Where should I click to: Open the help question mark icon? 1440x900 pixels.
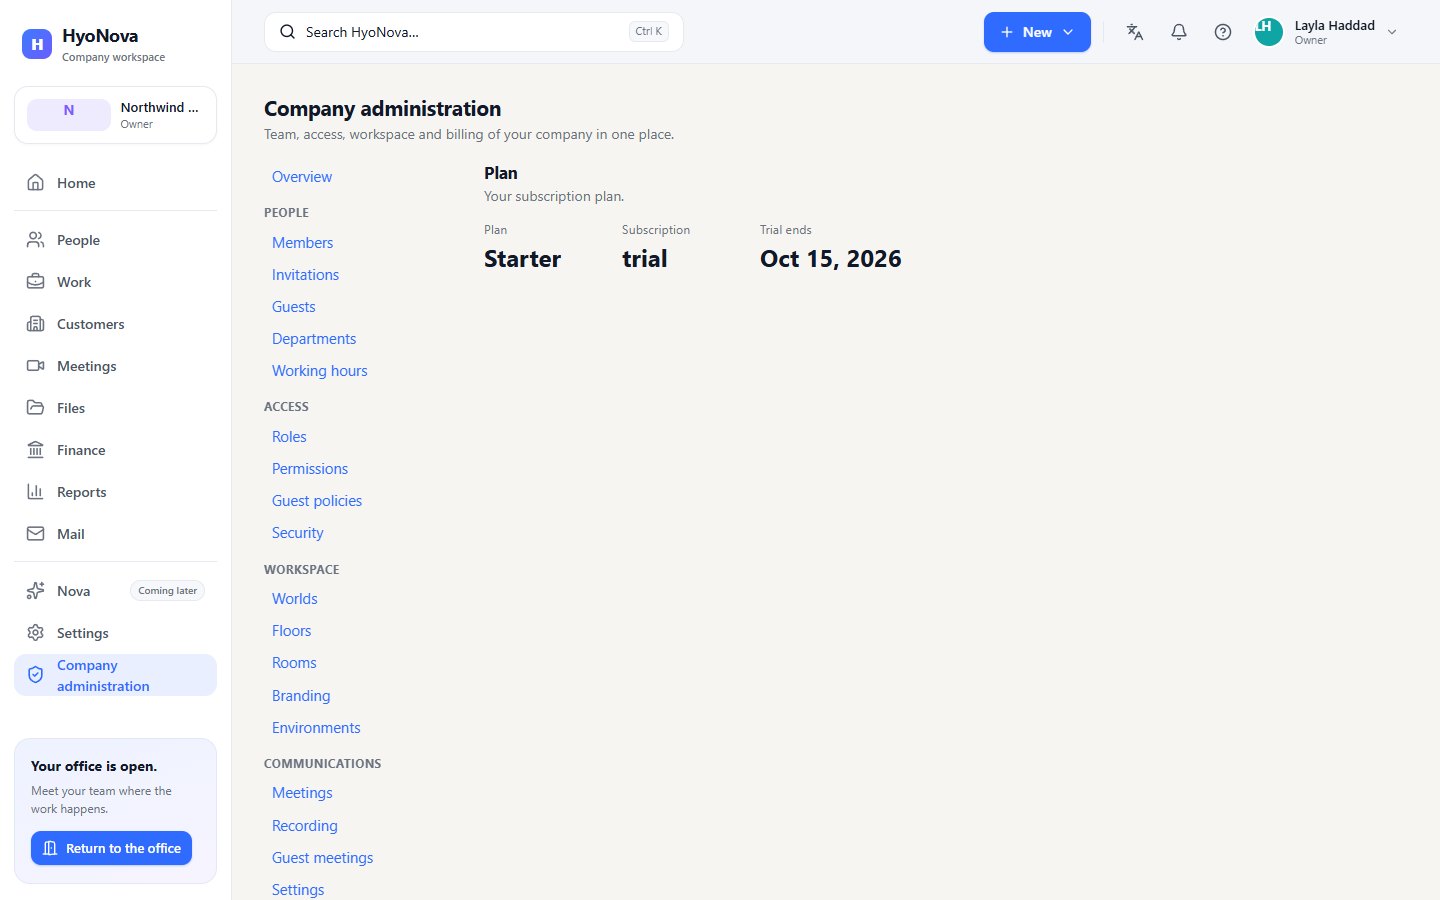click(x=1223, y=32)
